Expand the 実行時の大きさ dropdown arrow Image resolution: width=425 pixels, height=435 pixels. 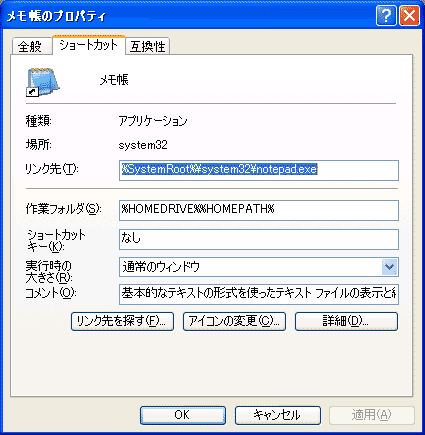click(x=389, y=267)
